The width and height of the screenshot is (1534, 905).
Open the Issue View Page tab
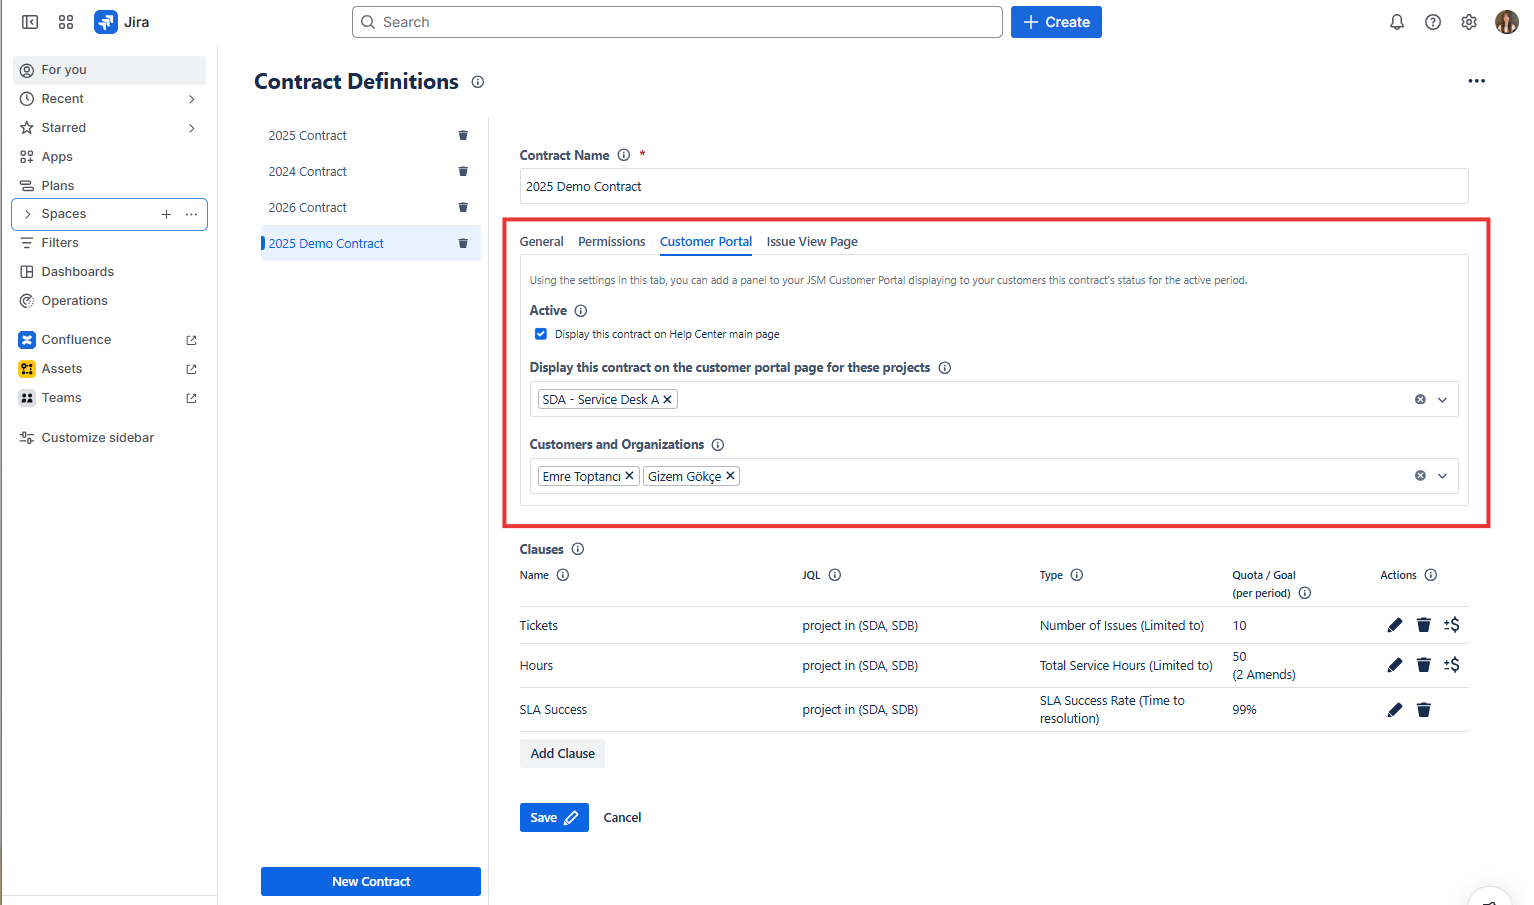tap(811, 242)
